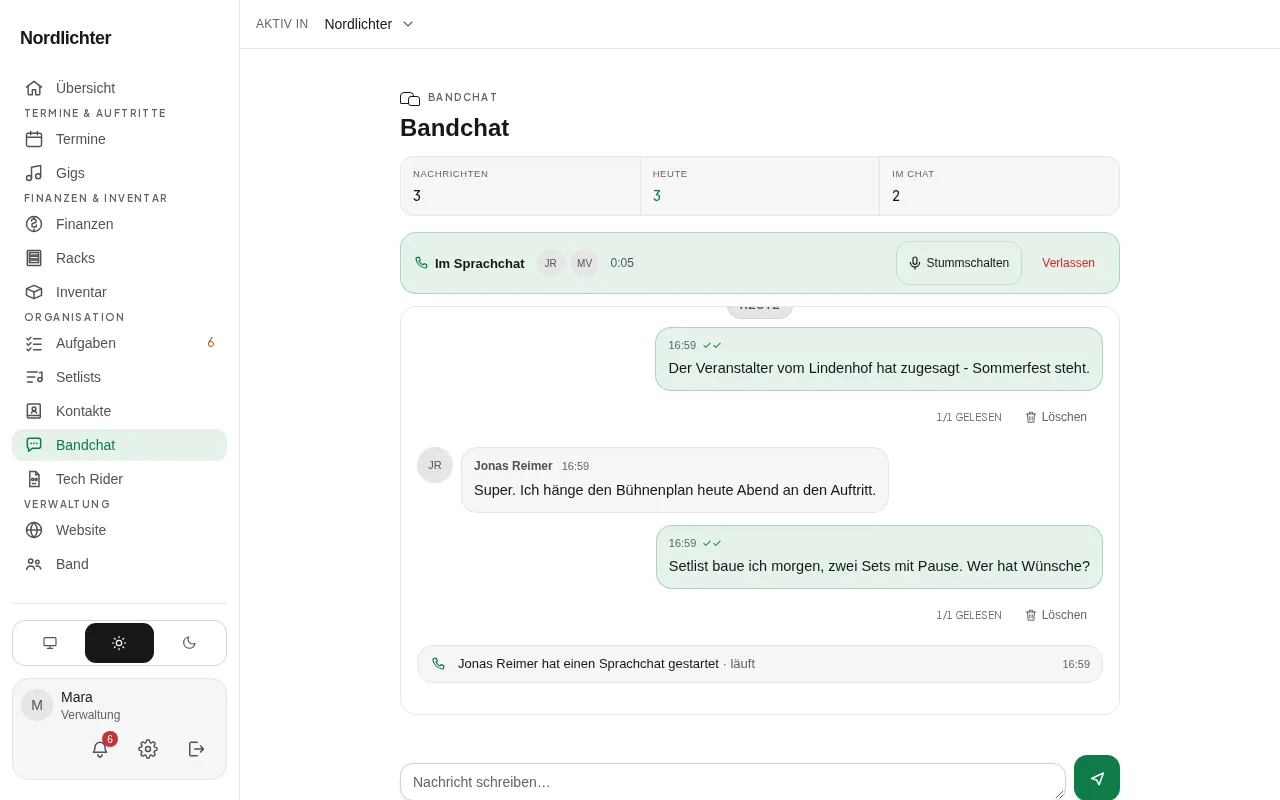
Task: Send the message with the paper-plane button
Action: [1097, 778]
